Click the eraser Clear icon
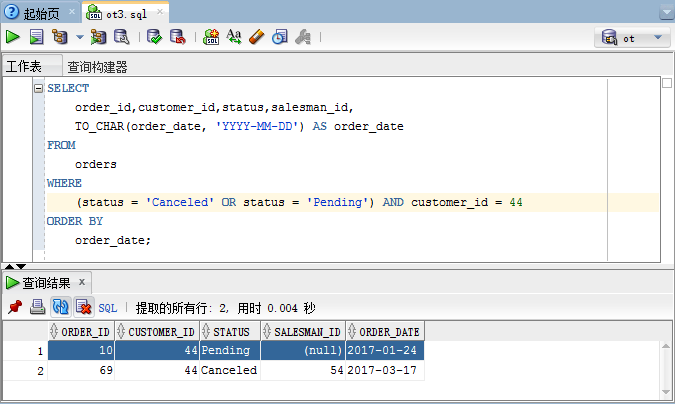Screen dimensions: 675x404 pyautogui.click(x=257, y=37)
